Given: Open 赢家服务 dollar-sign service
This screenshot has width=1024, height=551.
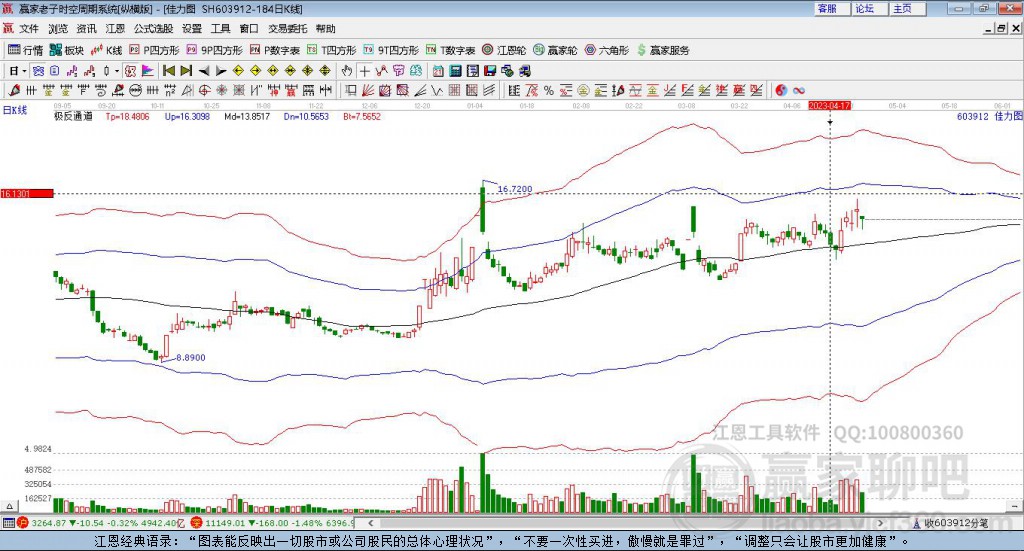Looking at the screenshot, I should point(663,50).
